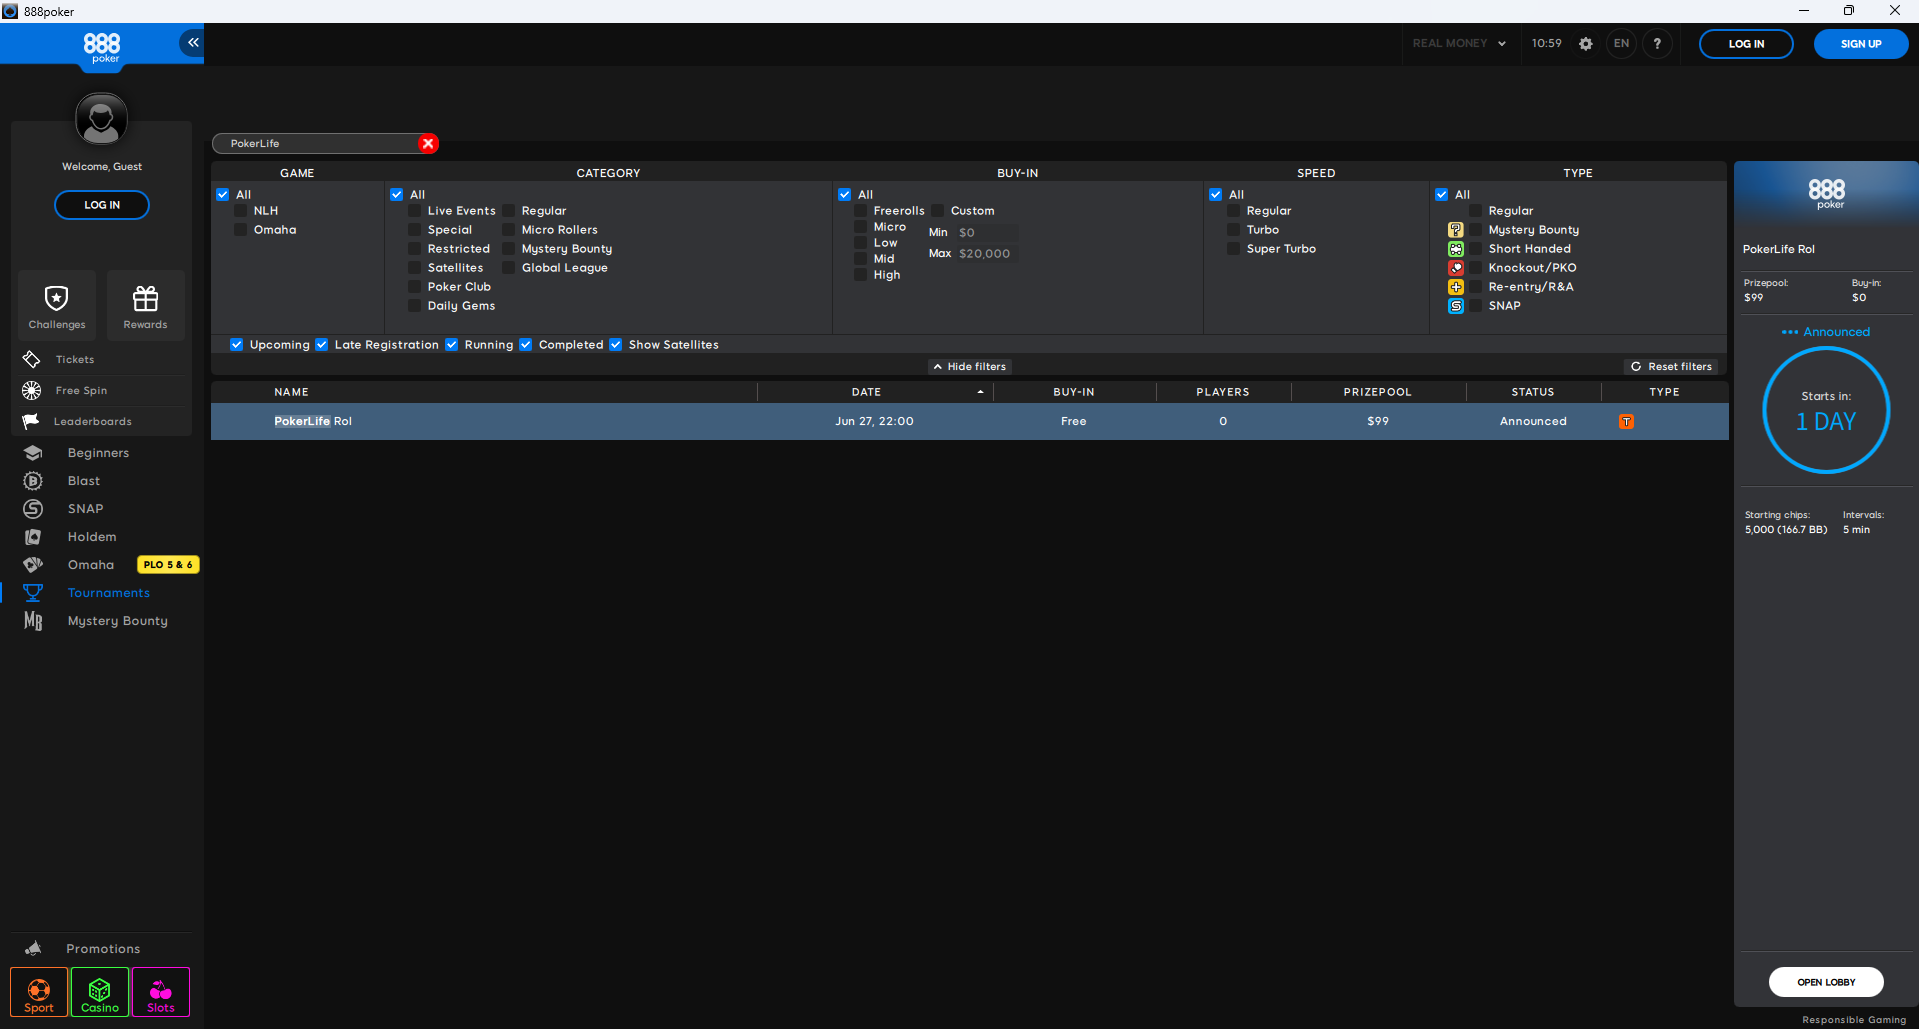The width and height of the screenshot is (1919, 1029).
Task: Check Super Turbo speed filter
Action: pyautogui.click(x=1234, y=249)
